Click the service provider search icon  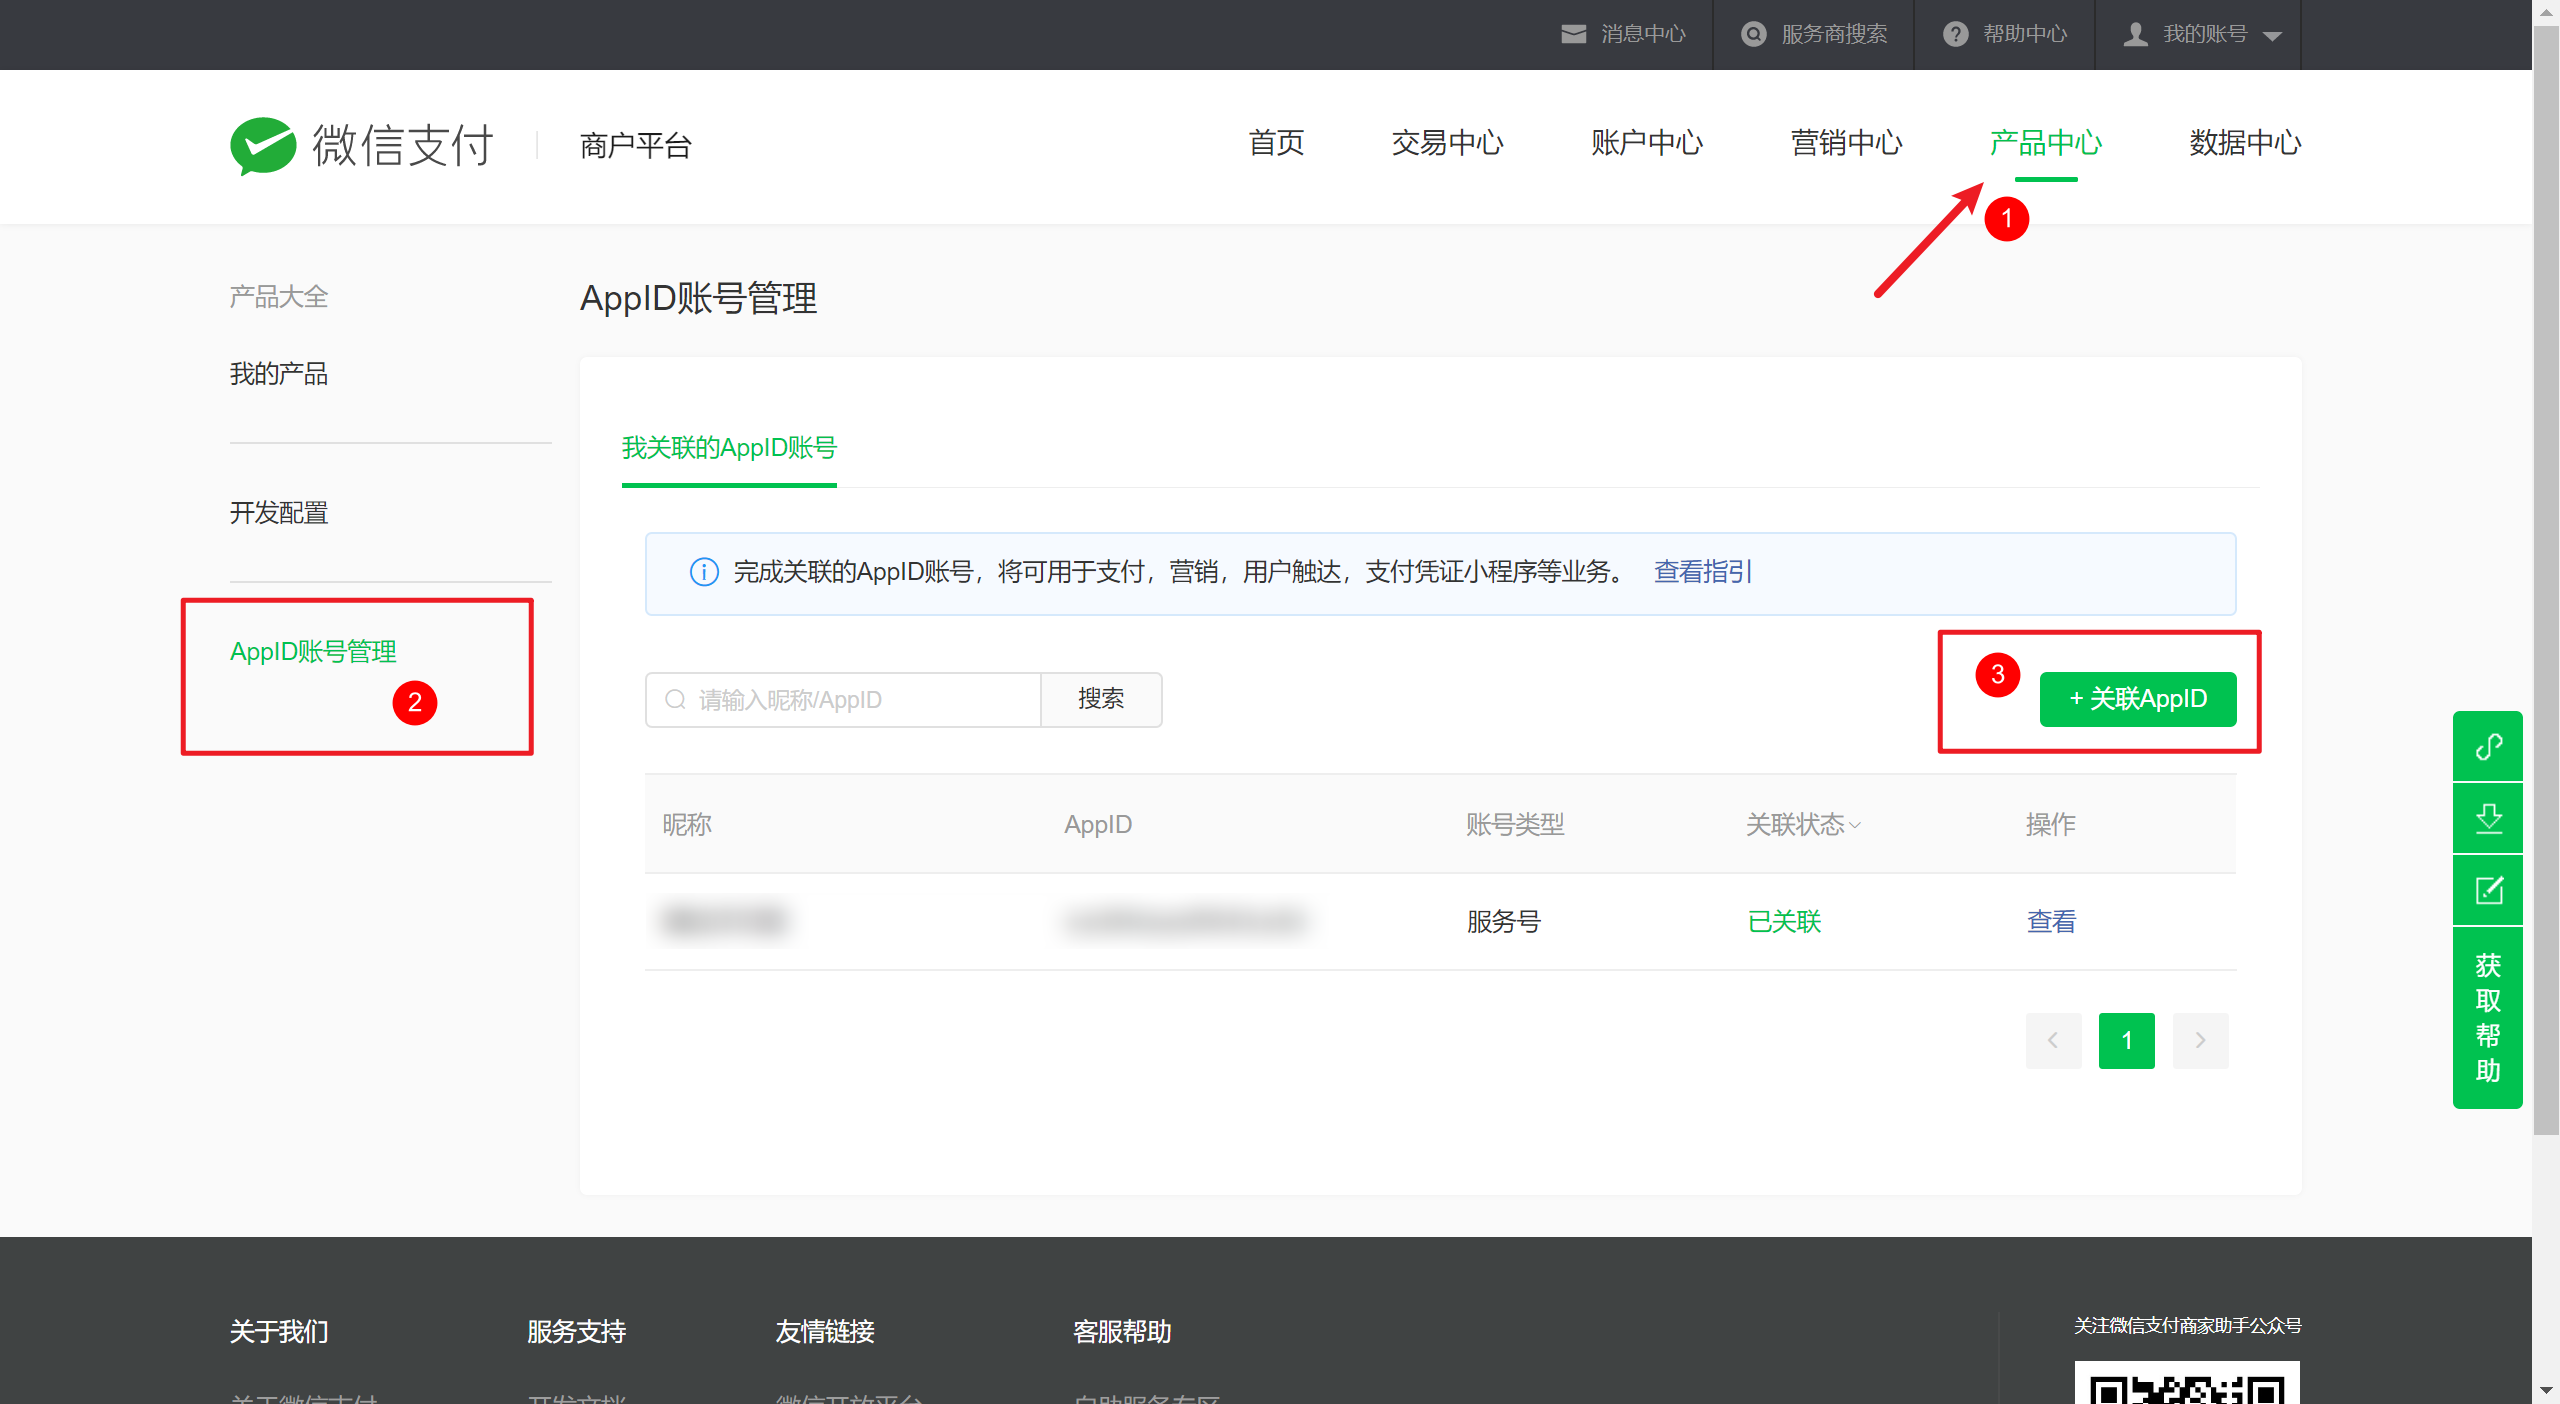[x=1754, y=34]
